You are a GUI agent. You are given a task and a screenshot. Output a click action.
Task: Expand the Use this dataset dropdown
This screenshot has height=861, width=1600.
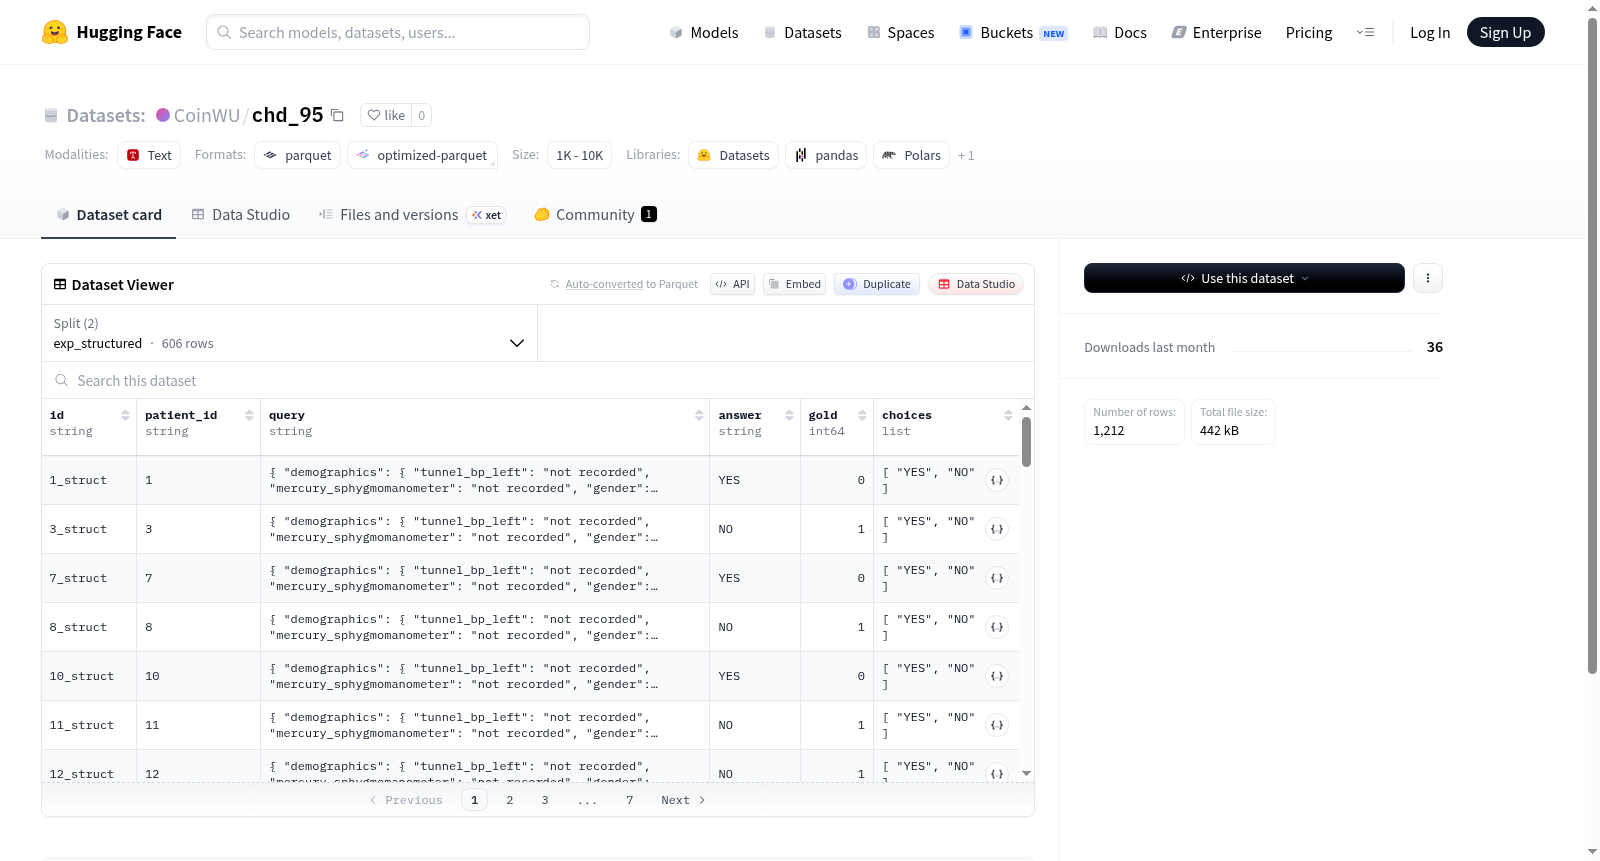pos(1244,279)
